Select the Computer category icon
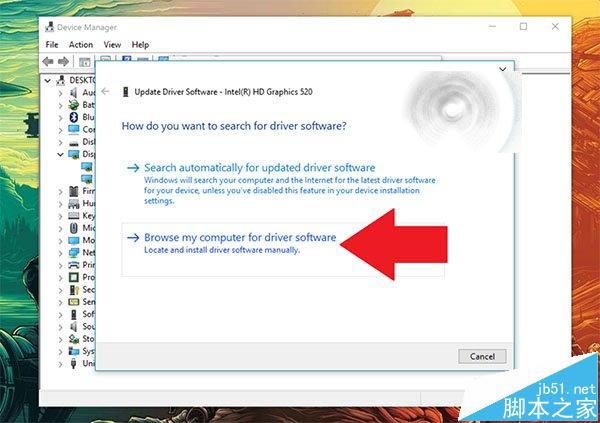 73,129
